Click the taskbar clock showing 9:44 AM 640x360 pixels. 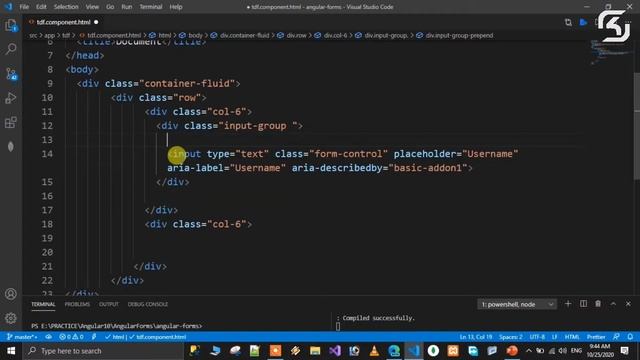pos(600,351)
